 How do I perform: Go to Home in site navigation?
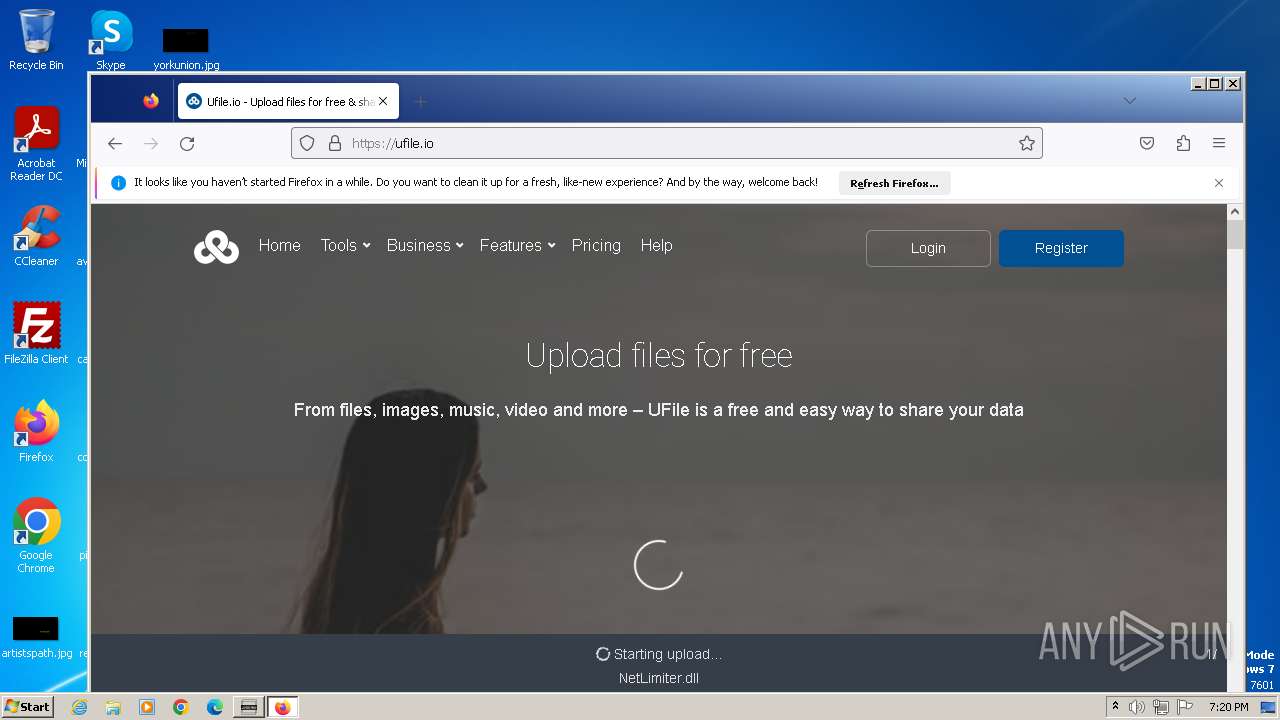pos(280,245)
